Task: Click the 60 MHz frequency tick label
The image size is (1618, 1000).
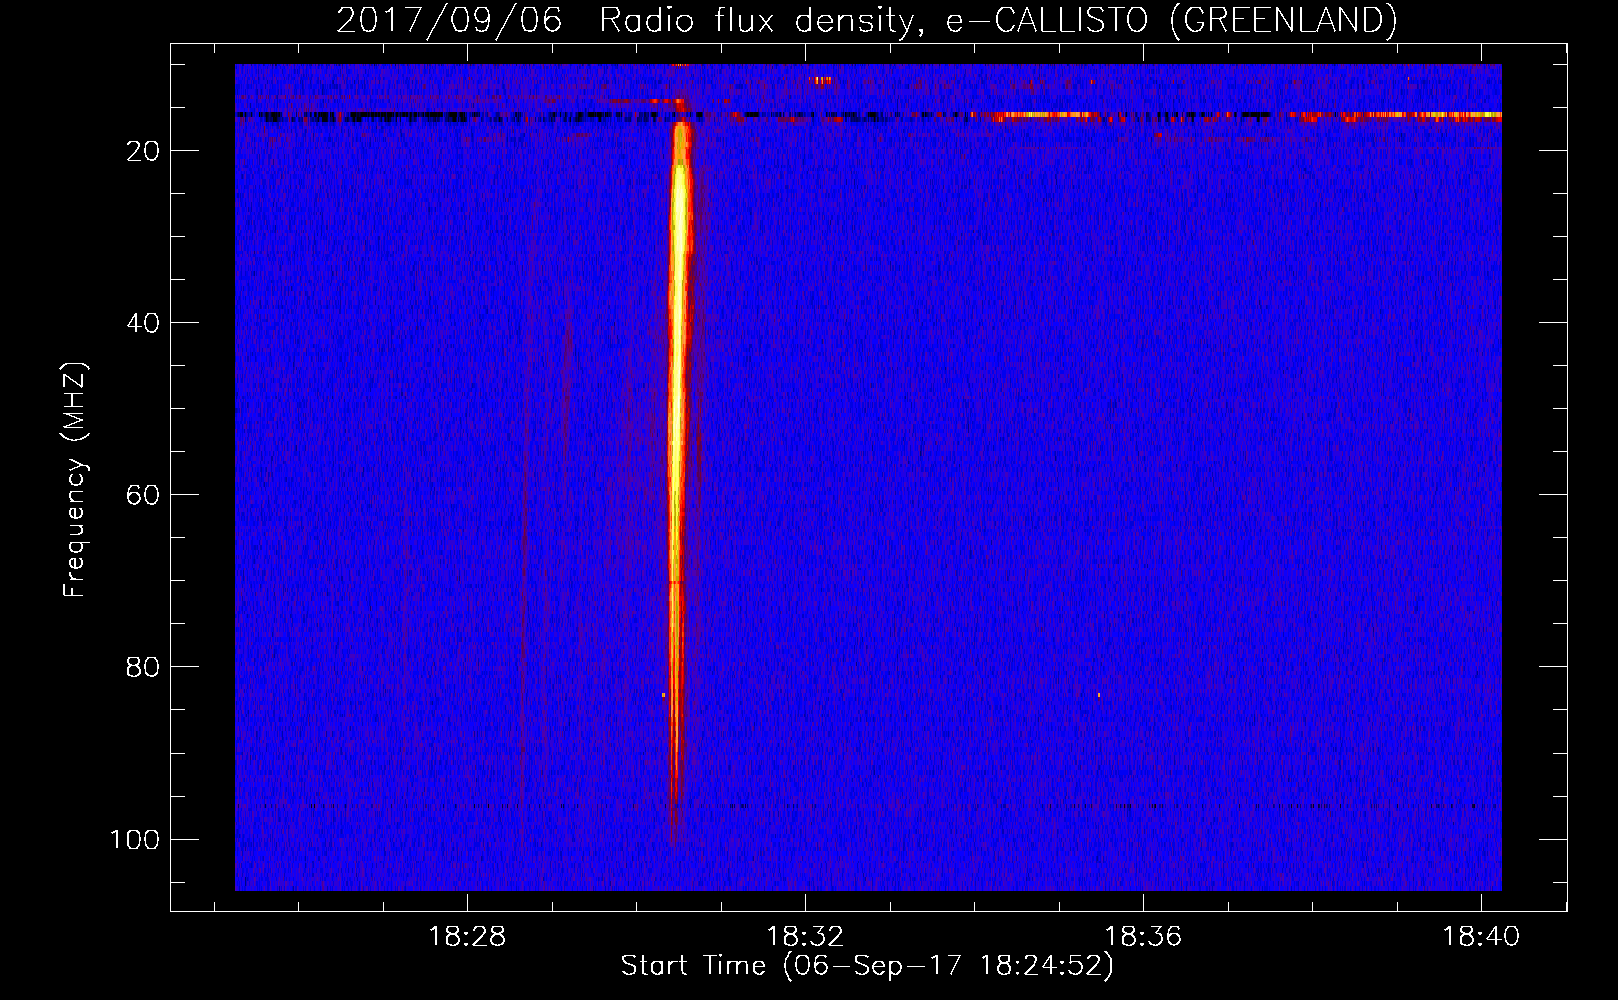Action: (x=143, y=495)
